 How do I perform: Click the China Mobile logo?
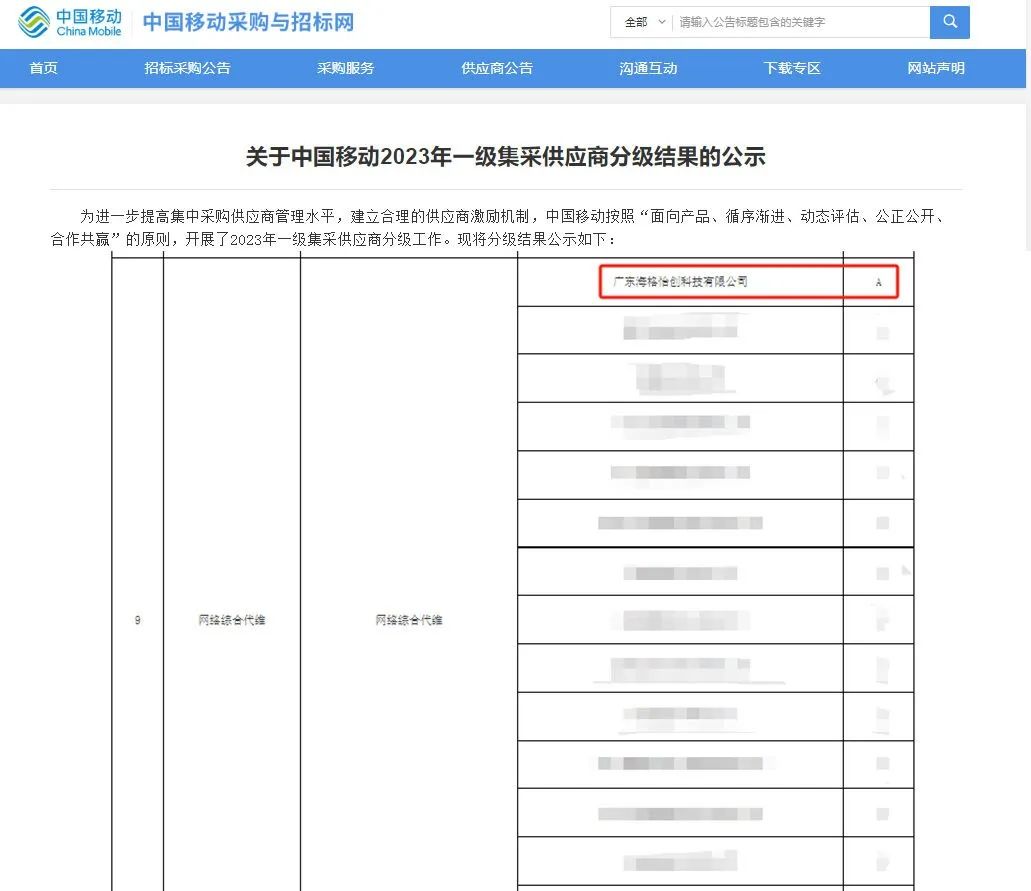[x=70, y=22]
